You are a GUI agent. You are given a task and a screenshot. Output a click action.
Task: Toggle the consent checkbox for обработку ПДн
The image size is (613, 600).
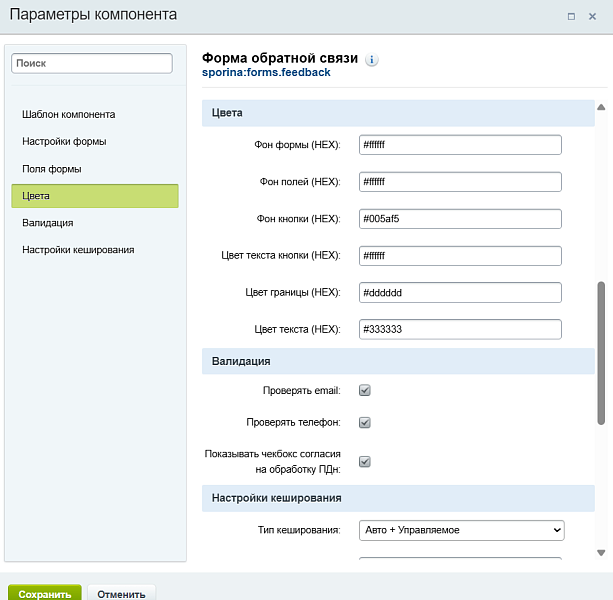pos(365,461)
